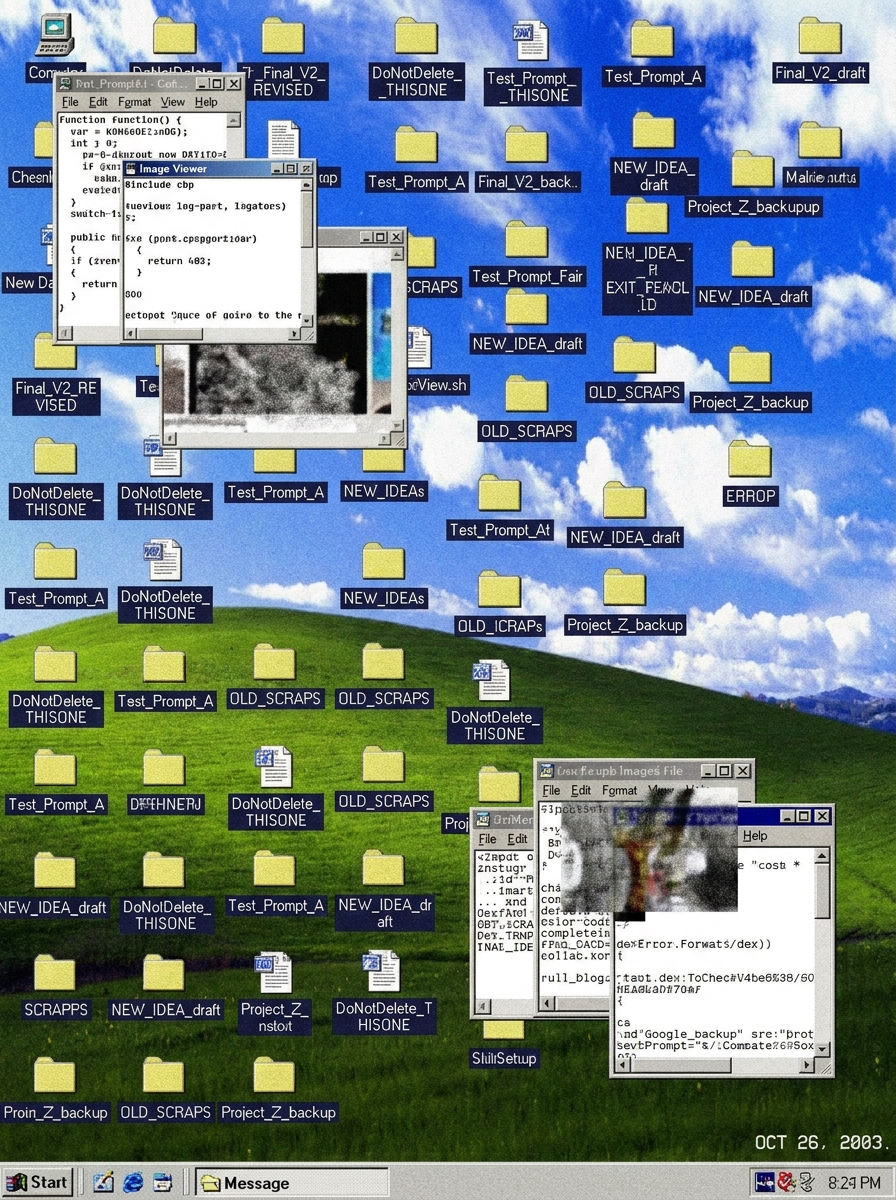Screen dimensions: 896x1200
Task: Click the blue system tray icon
Action: pos(765,1183)
